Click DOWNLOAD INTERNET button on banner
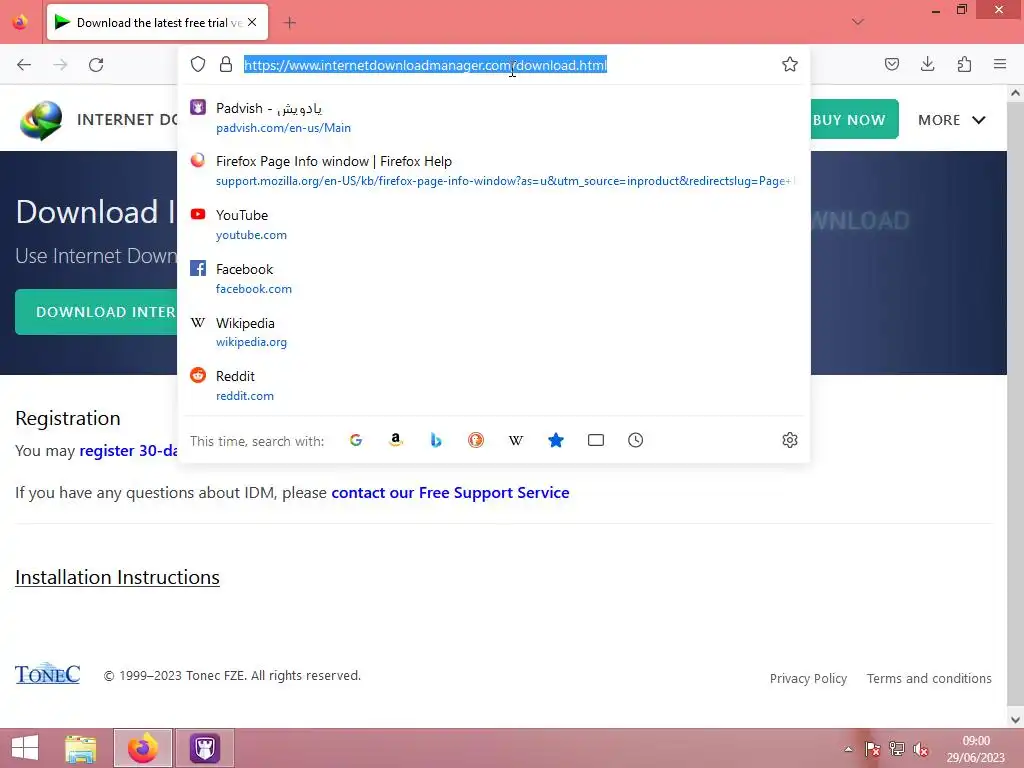 97,312
